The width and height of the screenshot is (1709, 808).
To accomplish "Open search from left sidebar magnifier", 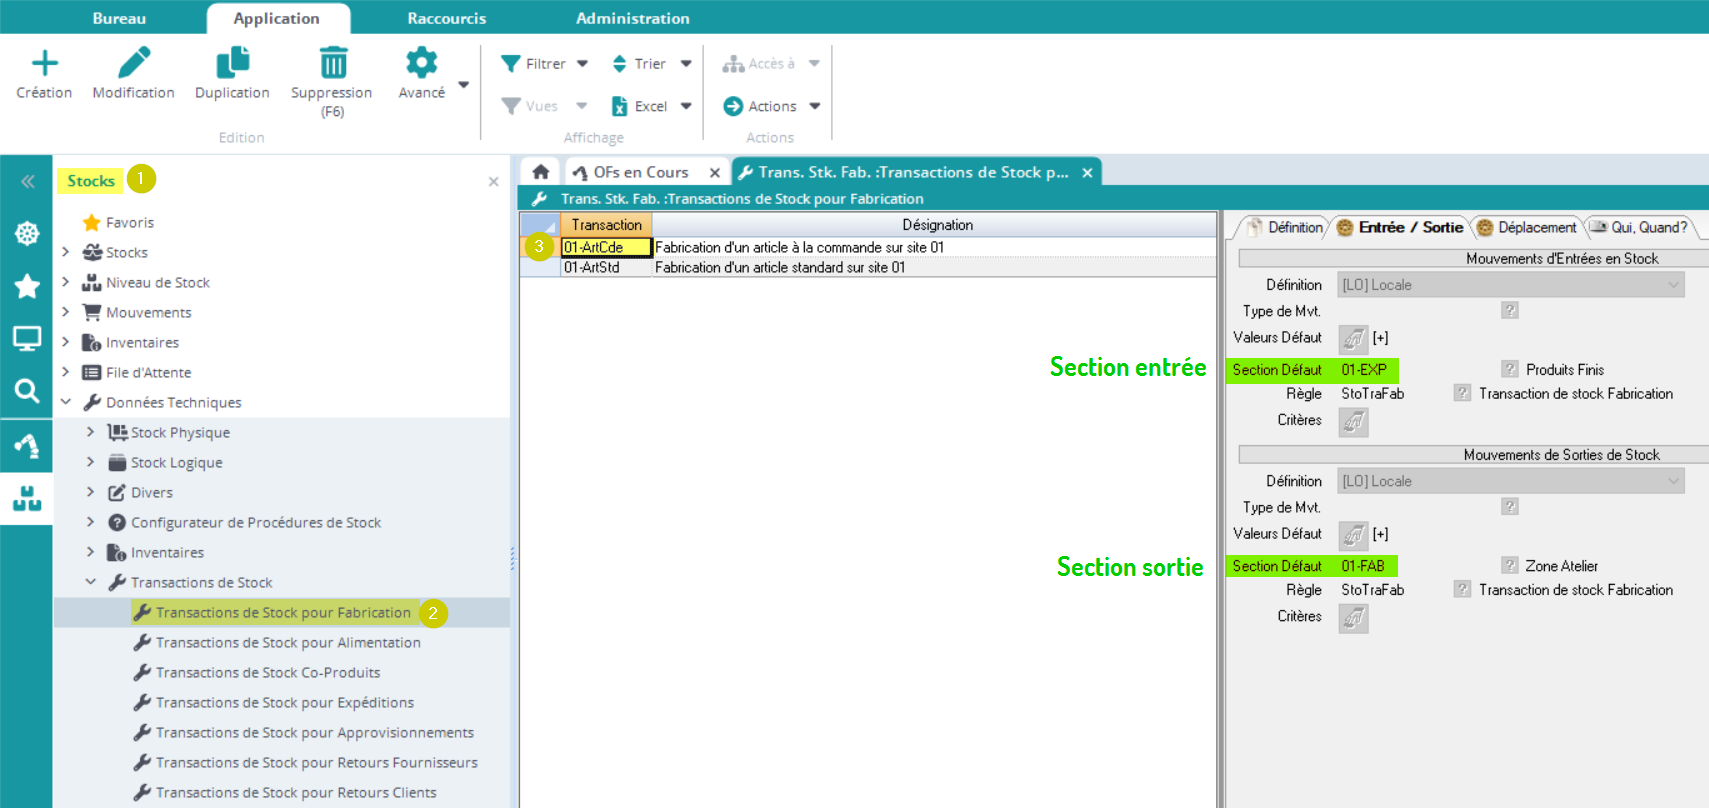I will 27,391.
